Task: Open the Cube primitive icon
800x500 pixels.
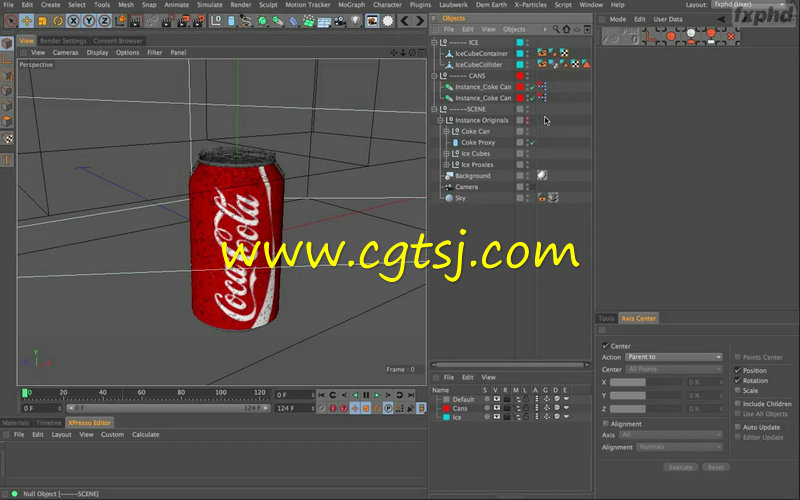Action: pos(231,21)
